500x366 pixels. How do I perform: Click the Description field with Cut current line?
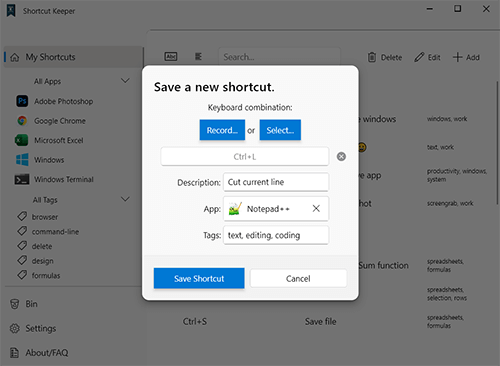pos(276,182)
